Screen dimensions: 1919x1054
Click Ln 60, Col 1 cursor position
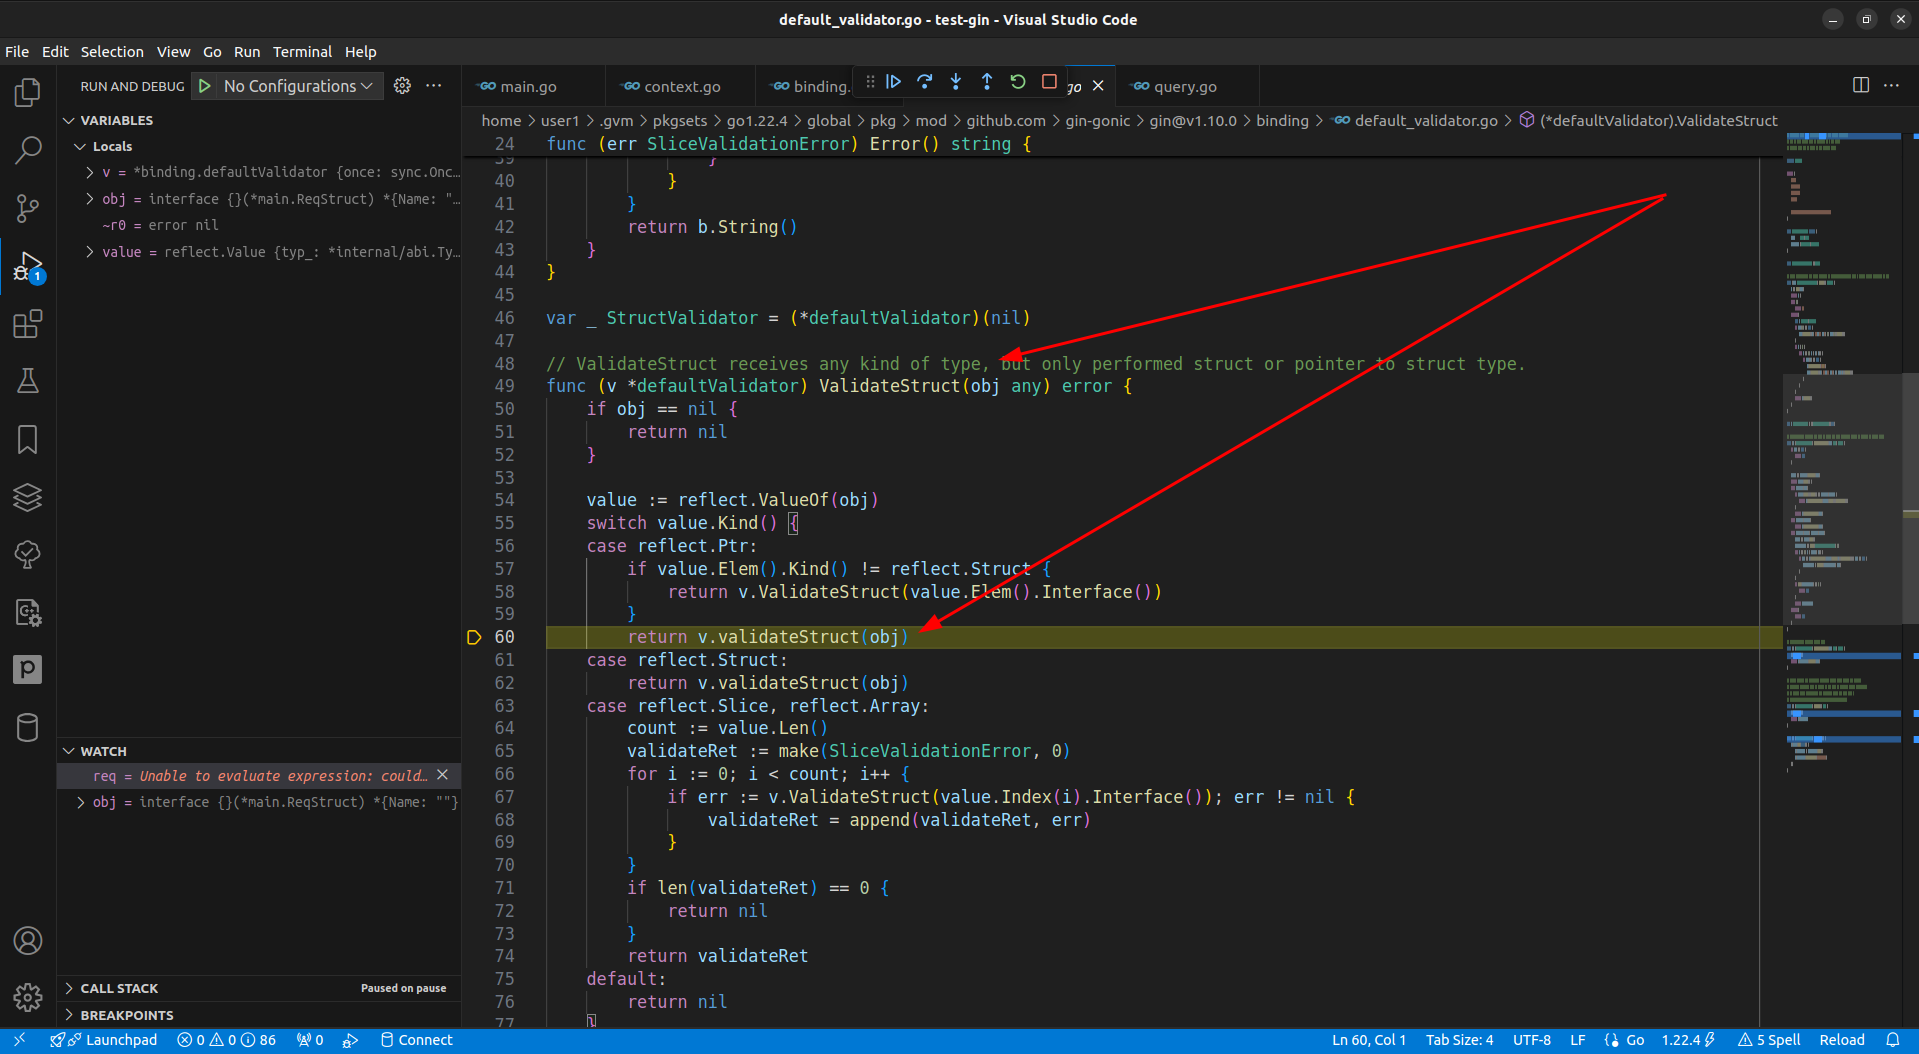[1369, 1040]
